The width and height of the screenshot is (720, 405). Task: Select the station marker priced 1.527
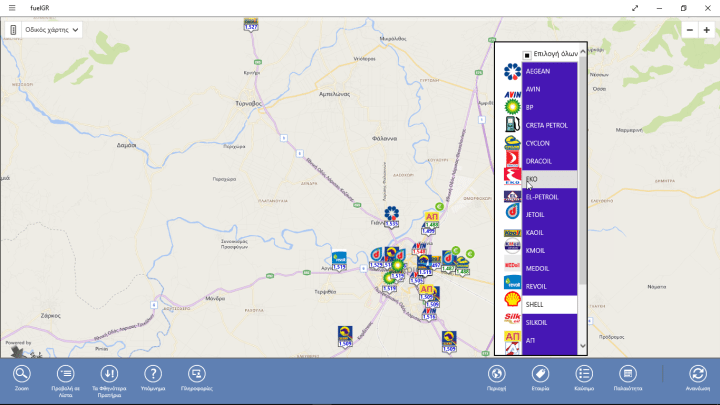(x=251, y=25)
